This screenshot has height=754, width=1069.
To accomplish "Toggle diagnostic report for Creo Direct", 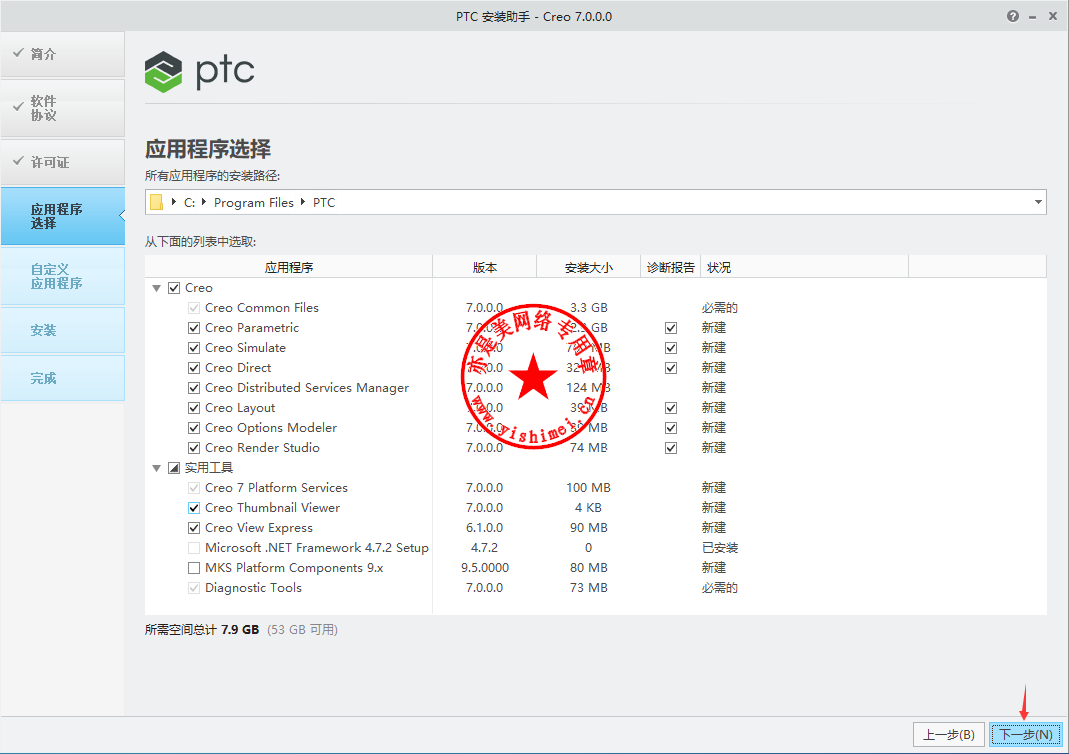I will (671, 367).
